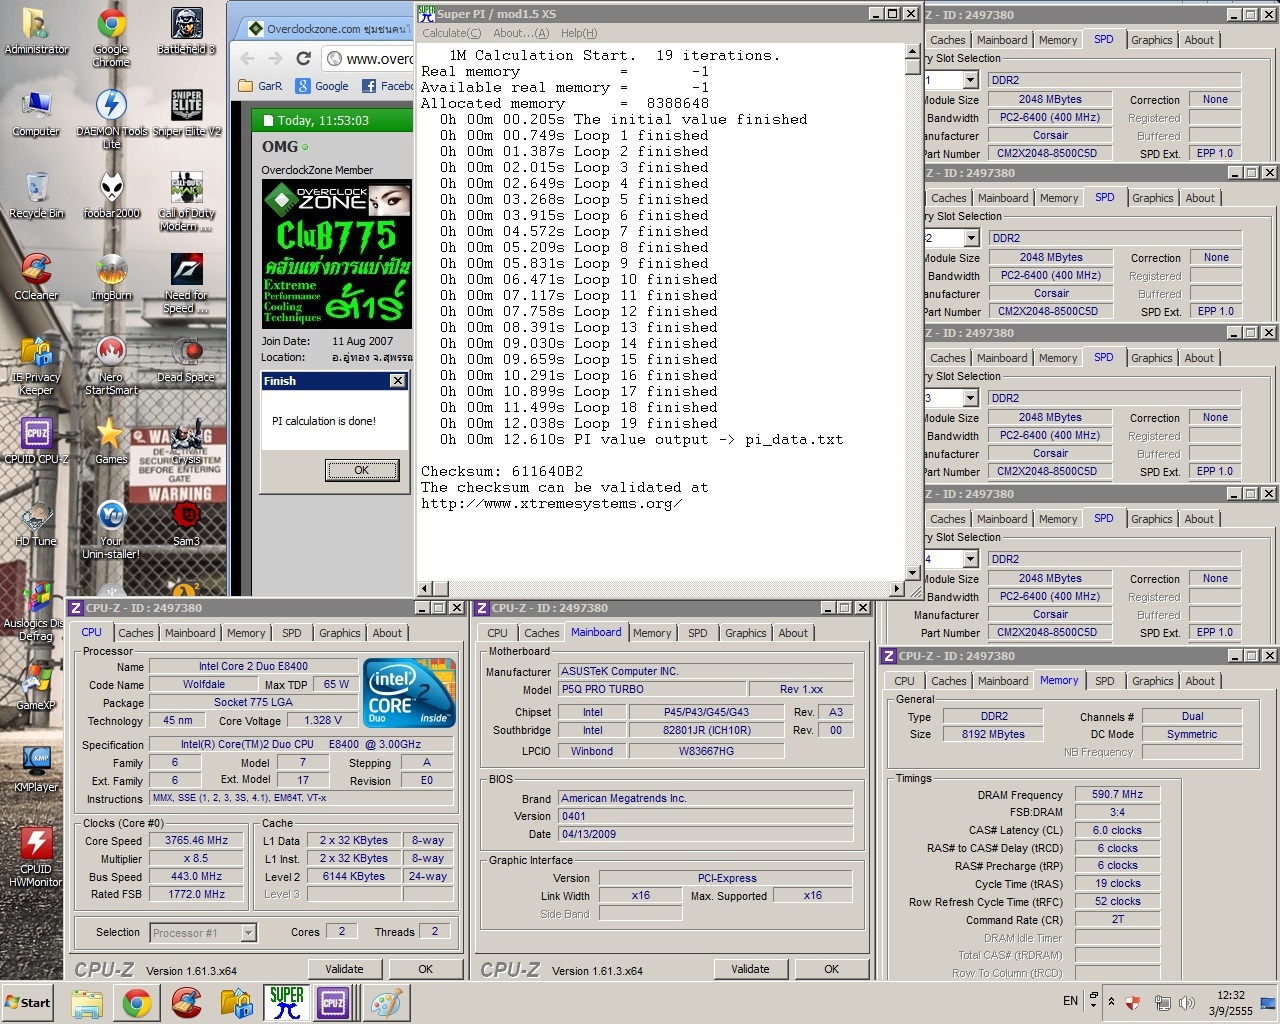This screenshot has width=1280, height=1024.
Task: Click the Windows Start button
Action: click(x=28, y=1003)
